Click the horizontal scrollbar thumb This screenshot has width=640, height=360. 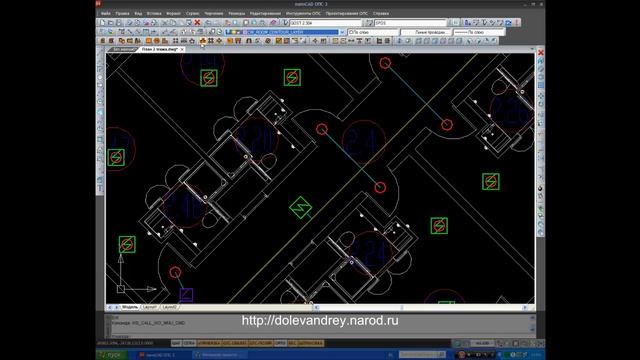point(402,307)
